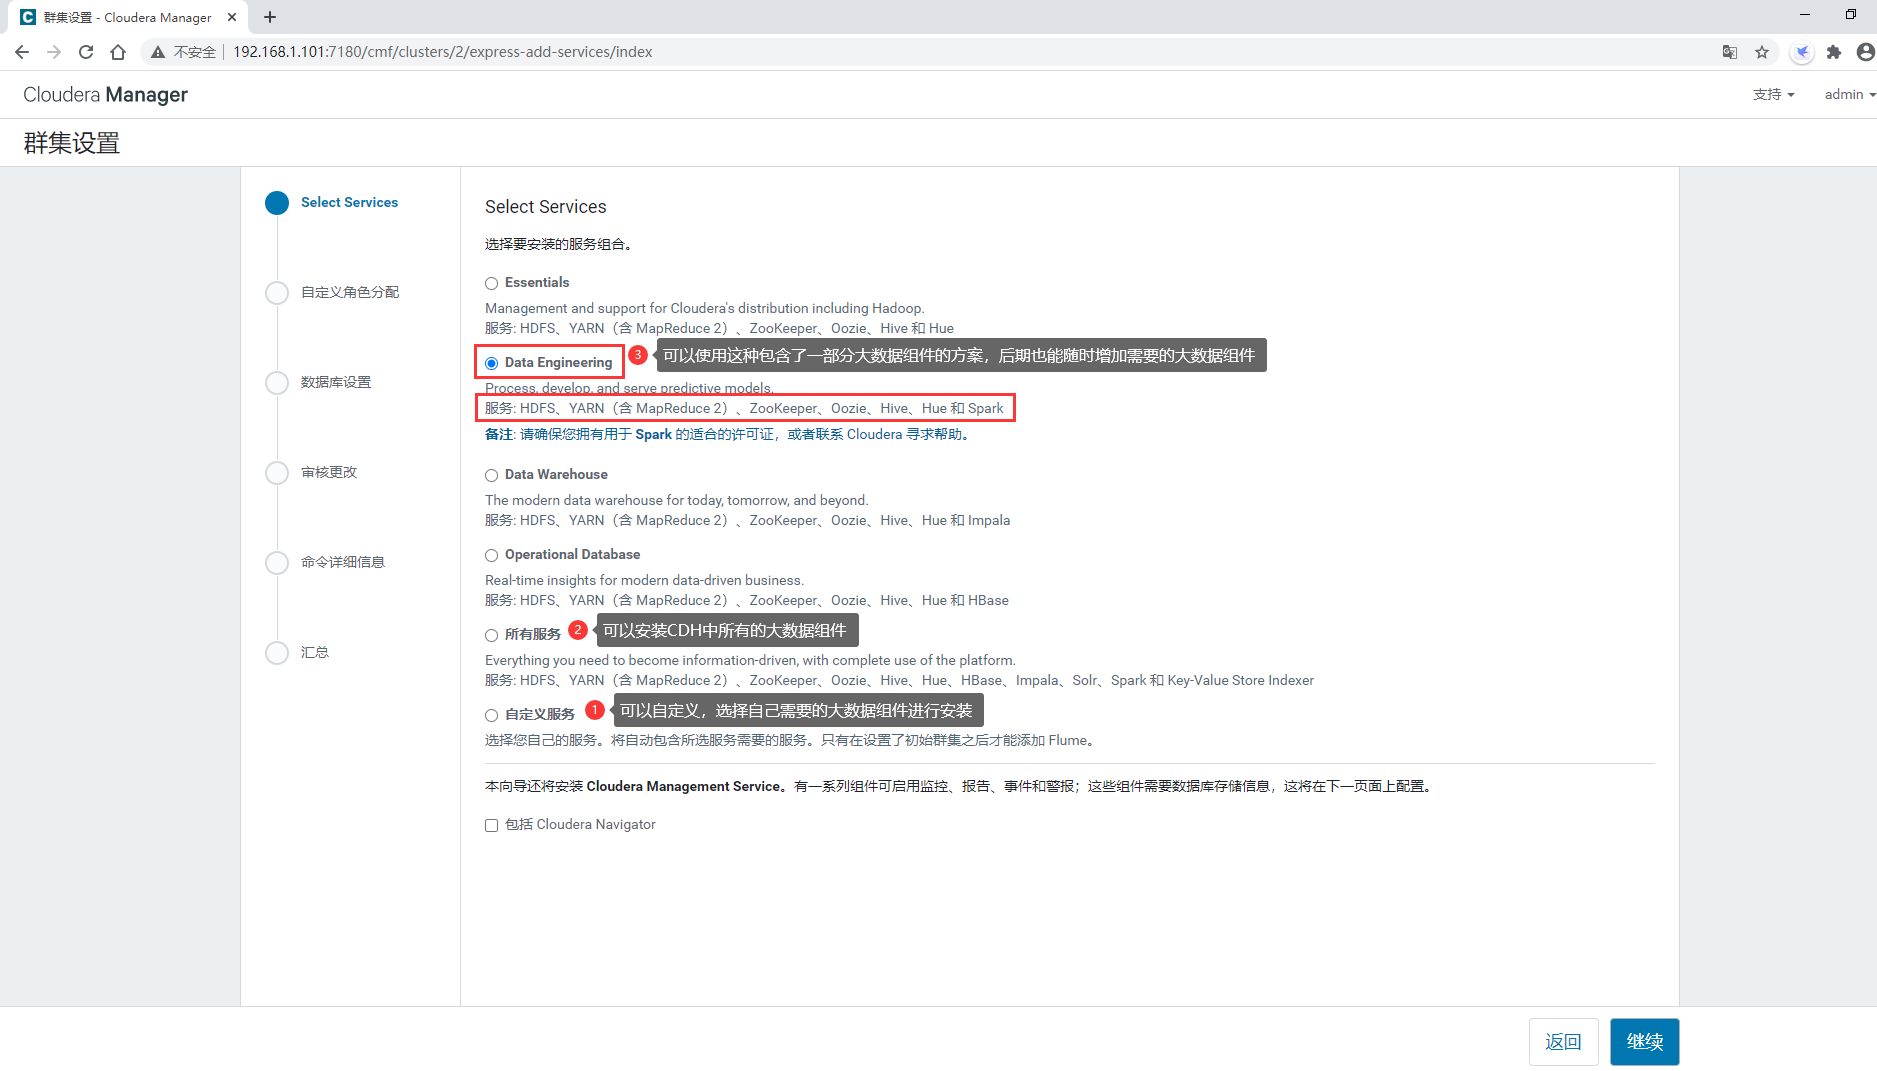Select the 自定义服务 radio option
Viewport: 1877px width, 1071px height.
coord(491,715)
